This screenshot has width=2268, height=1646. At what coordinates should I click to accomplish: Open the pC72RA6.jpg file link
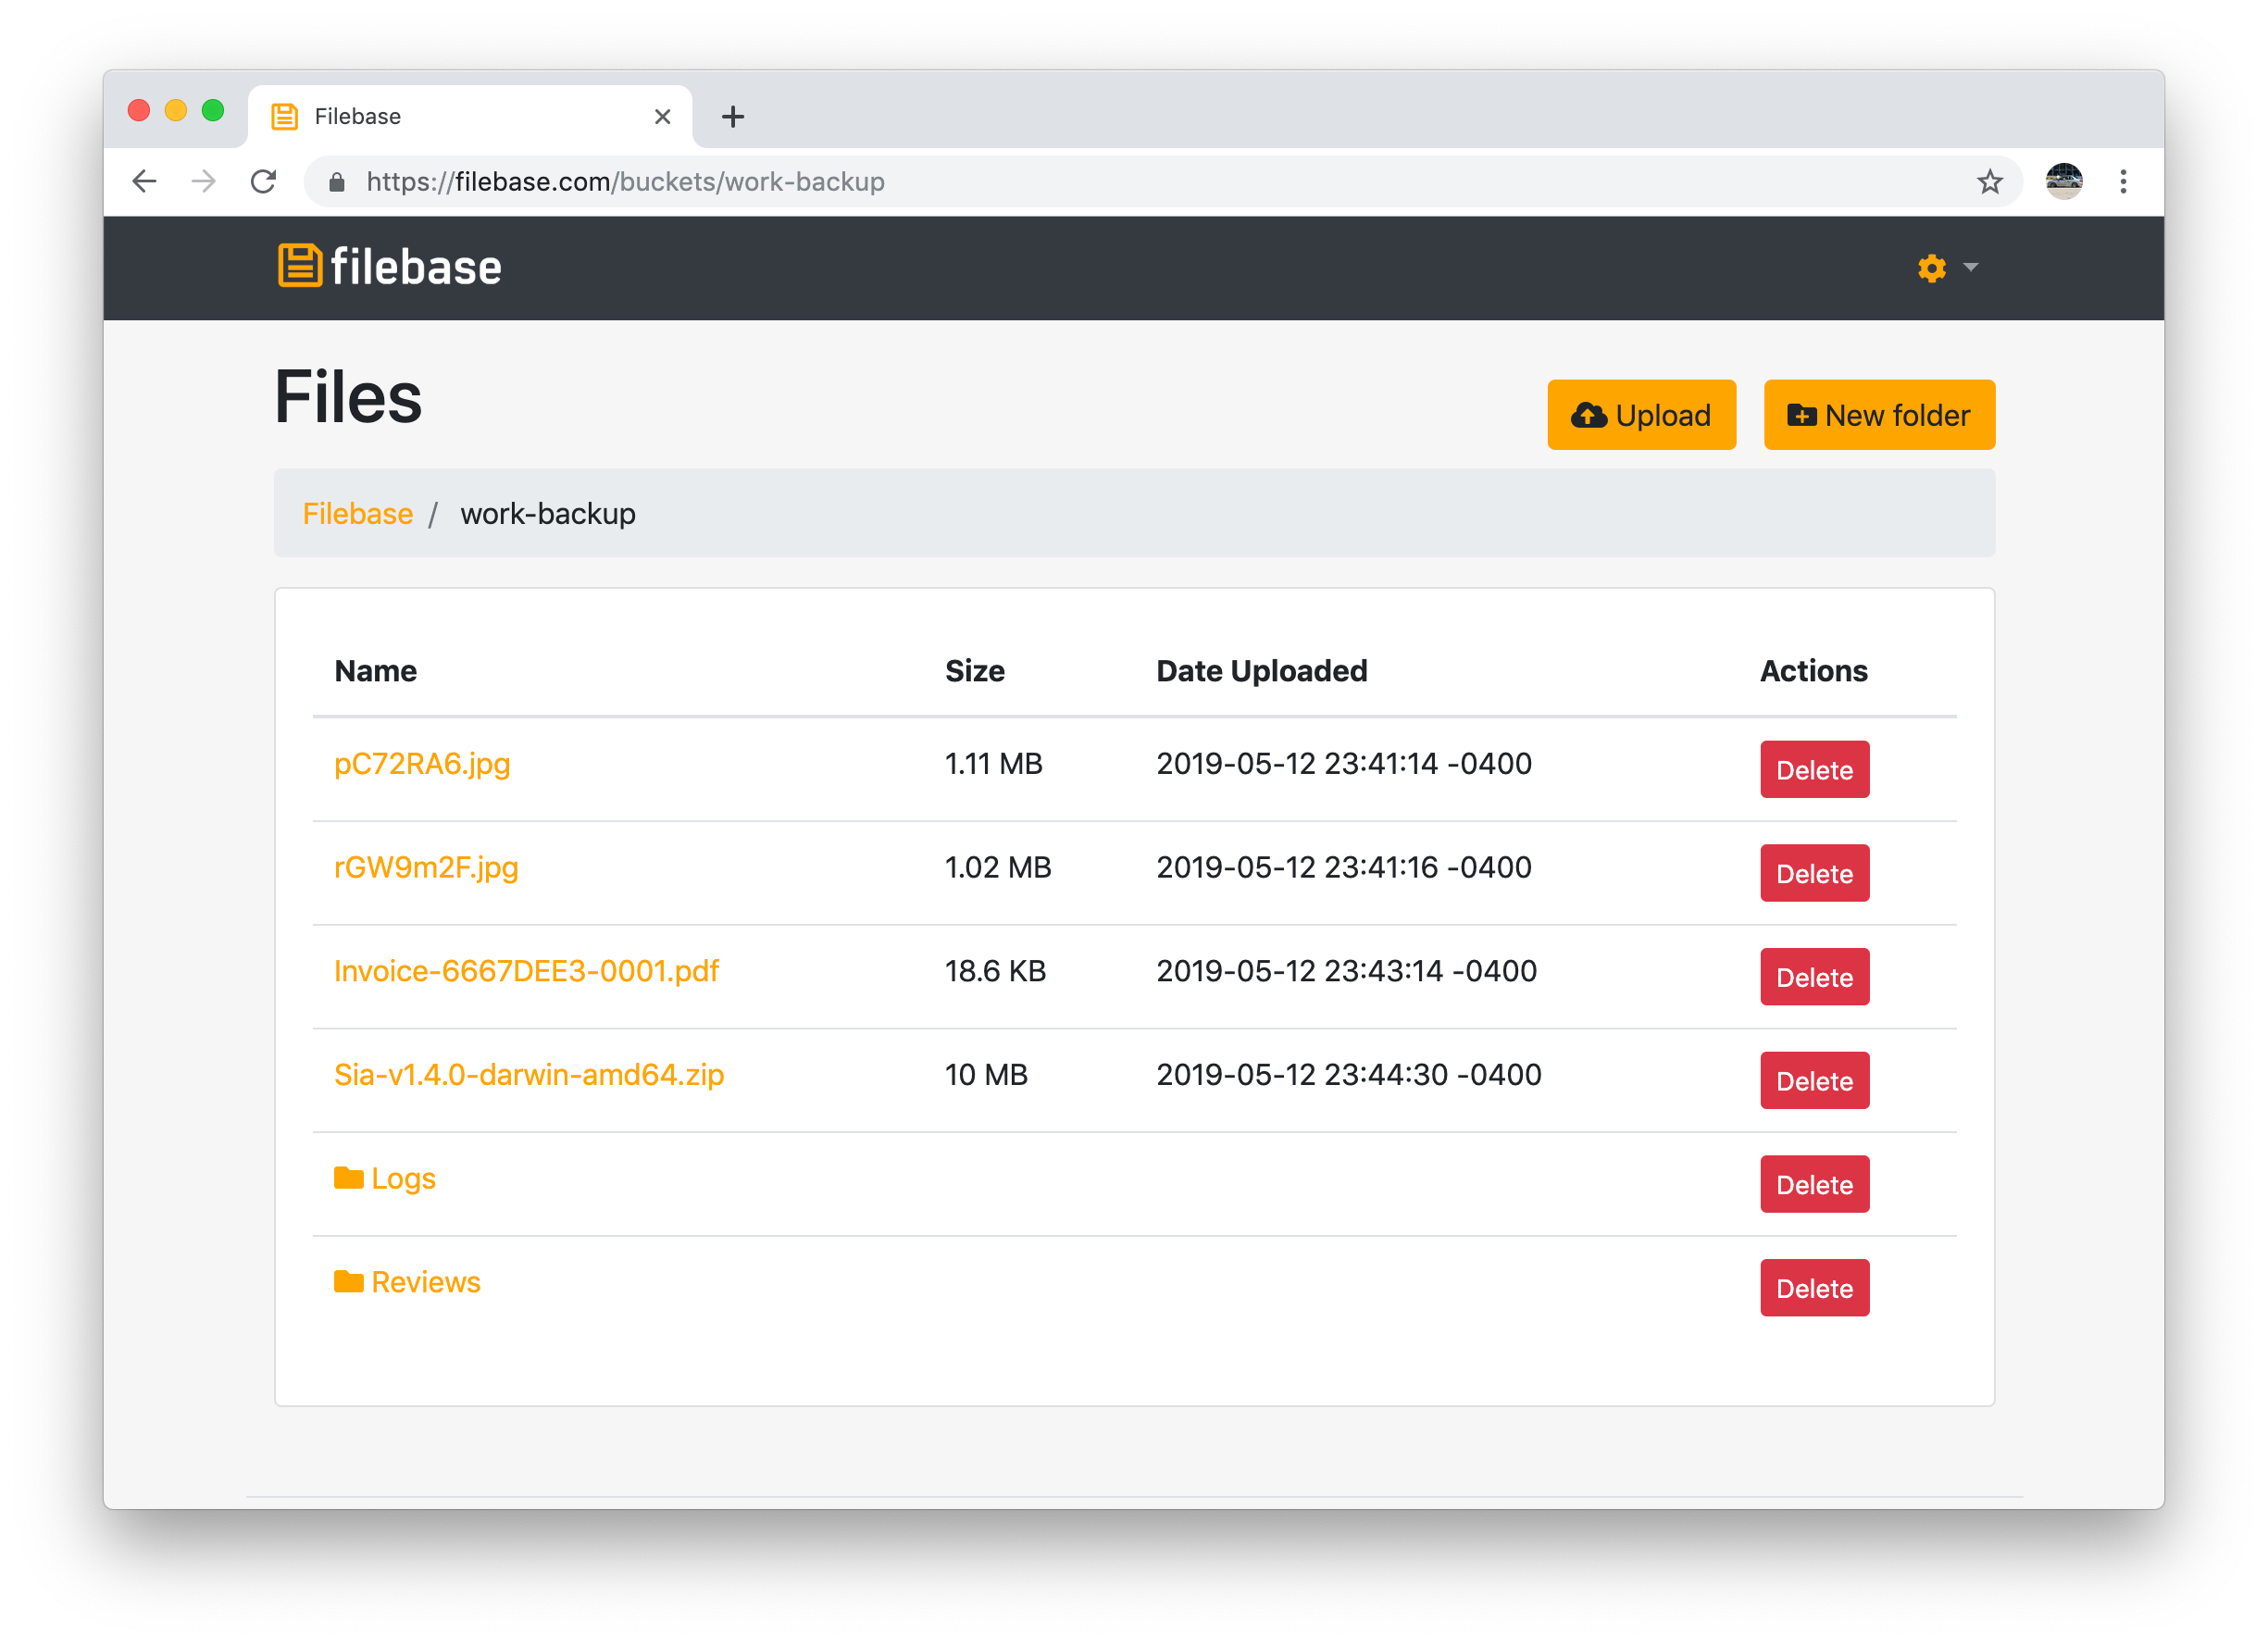pos(422,764)
